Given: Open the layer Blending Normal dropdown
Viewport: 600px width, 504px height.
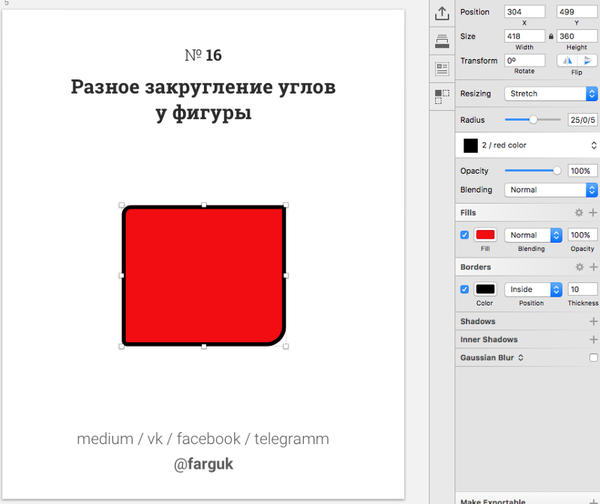Looking at the screenshot, I should pos(551,189).
